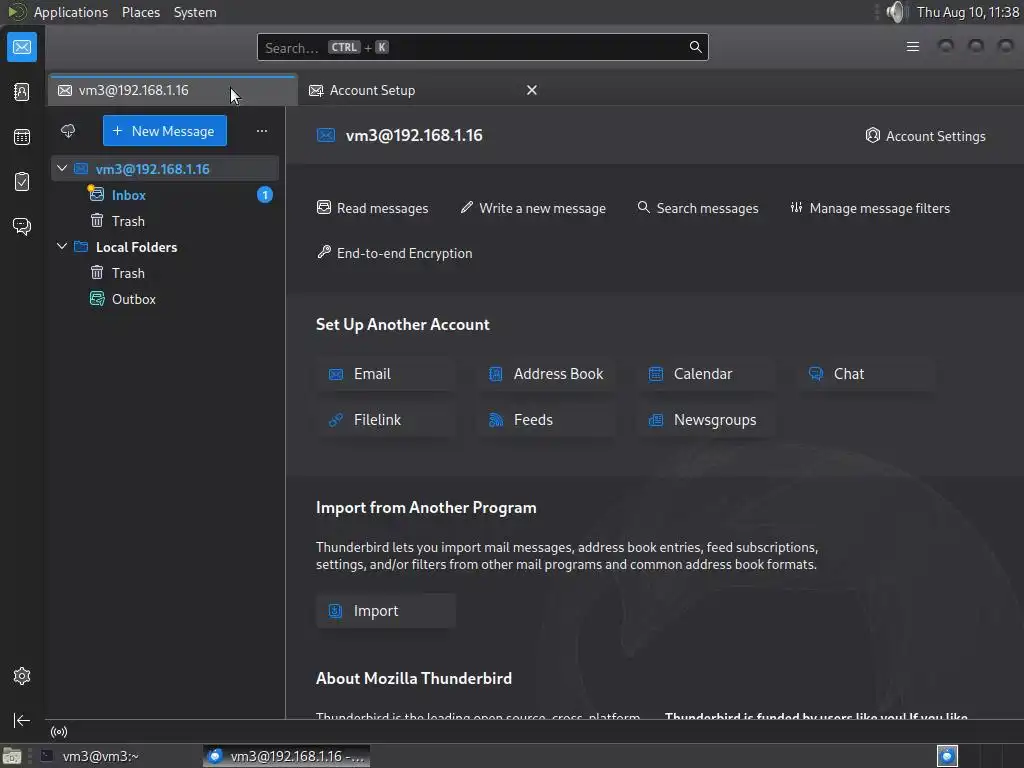
Task: Select the vm3@192.168.1.16 account row
Action: (165, 168)
